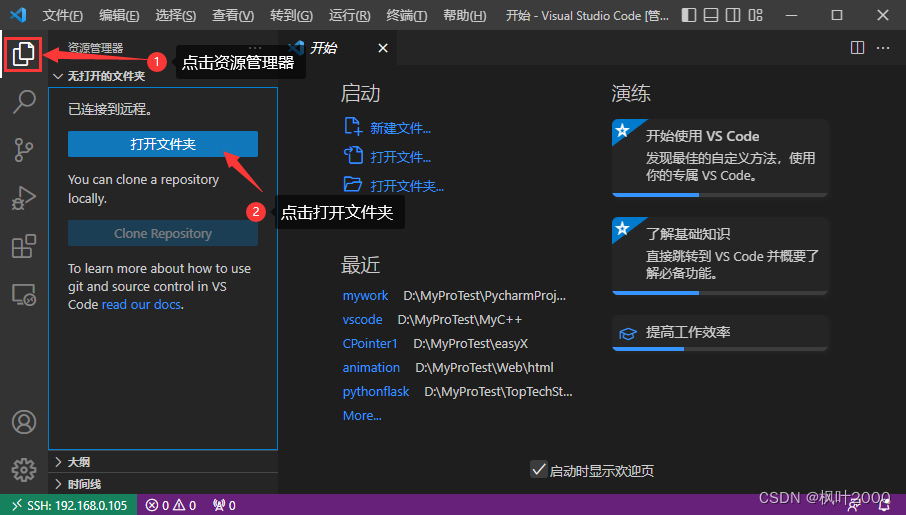
Task: Open the 文件(F) menu
Action: coord(62,16)
